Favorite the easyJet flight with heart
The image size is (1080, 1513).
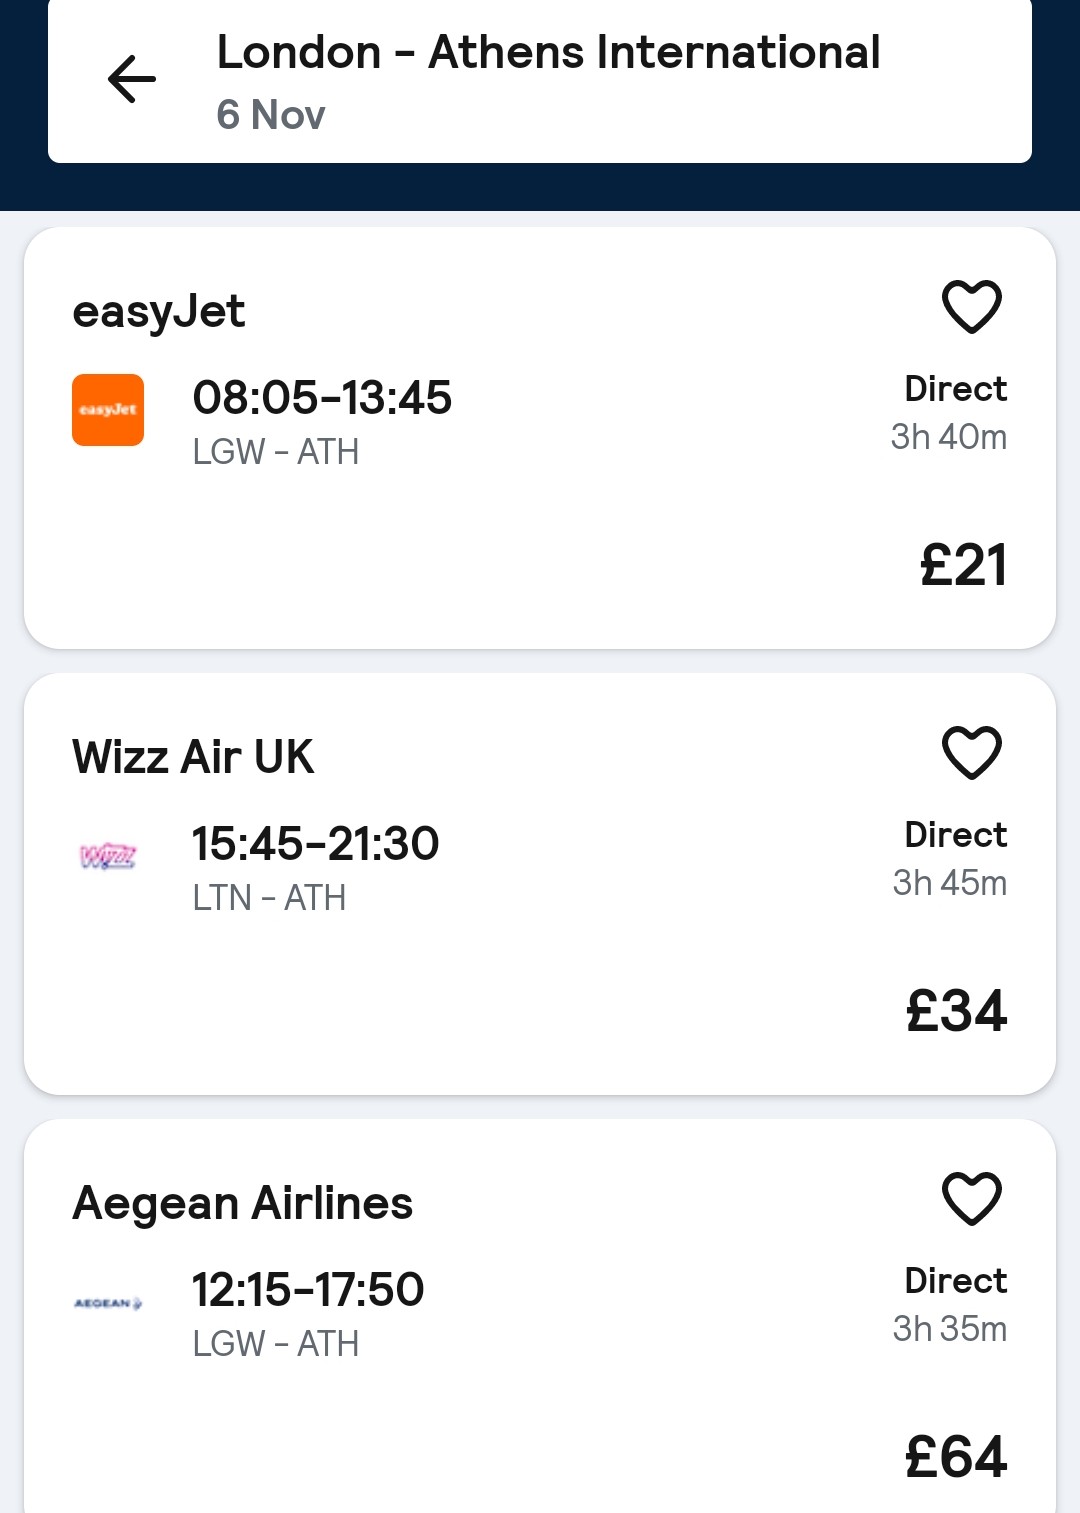(x=971, y=306)
